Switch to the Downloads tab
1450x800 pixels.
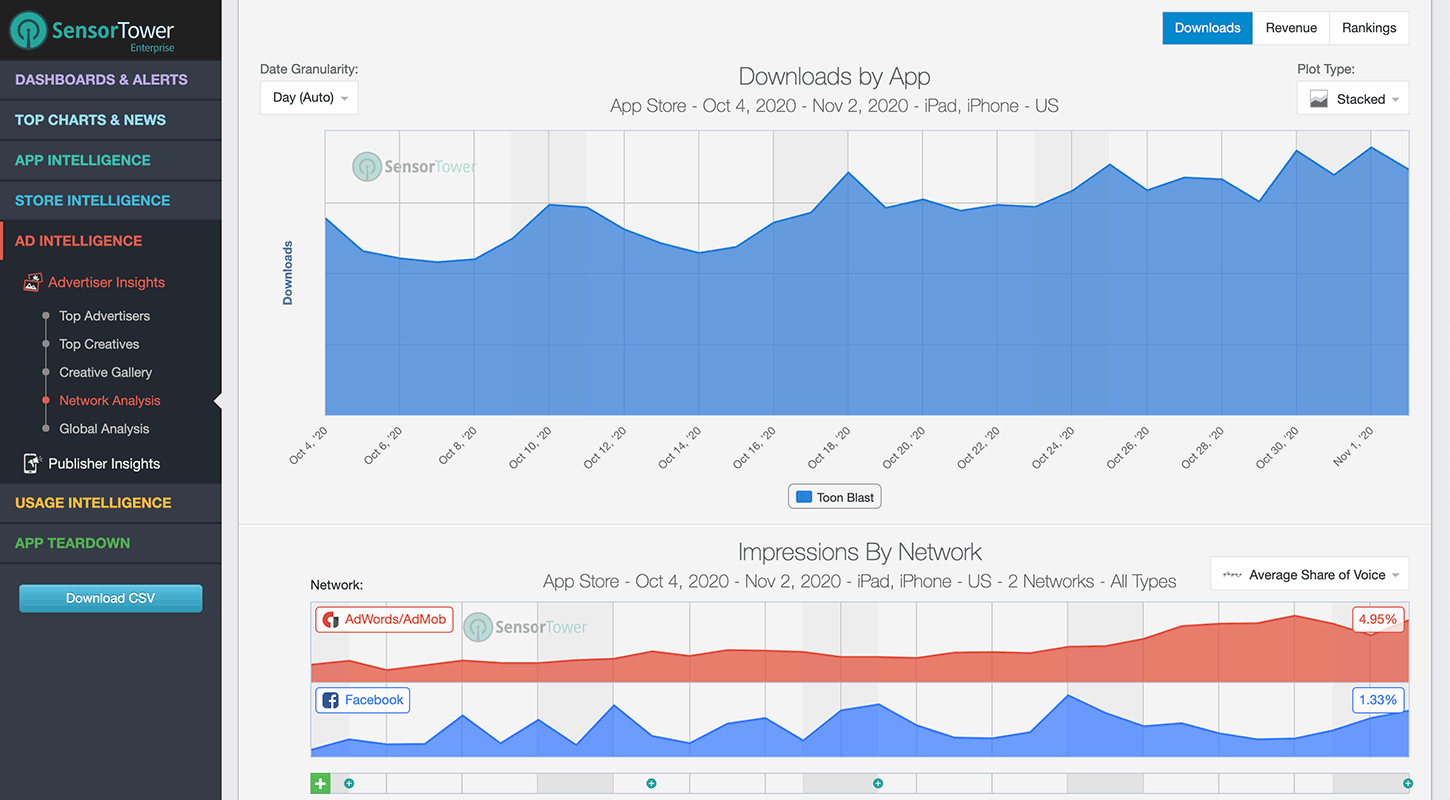pyautogui.click(x=1207, y=28)
